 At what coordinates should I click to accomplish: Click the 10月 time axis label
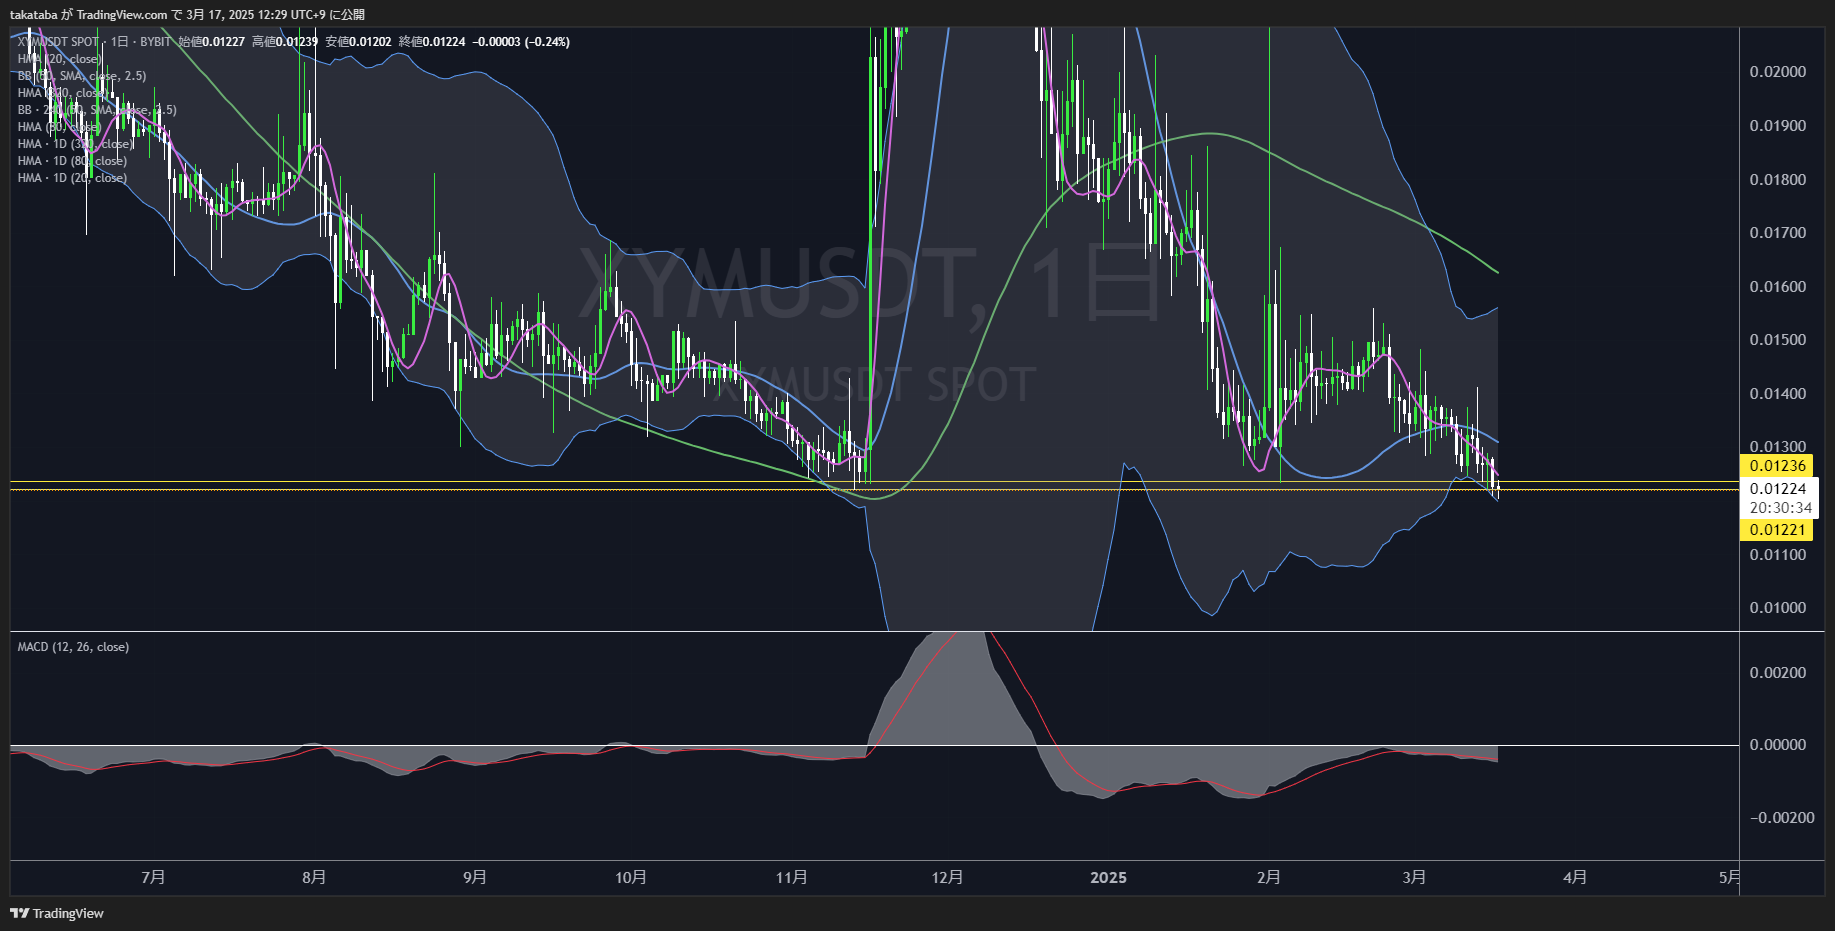click(x=631, y=877)
